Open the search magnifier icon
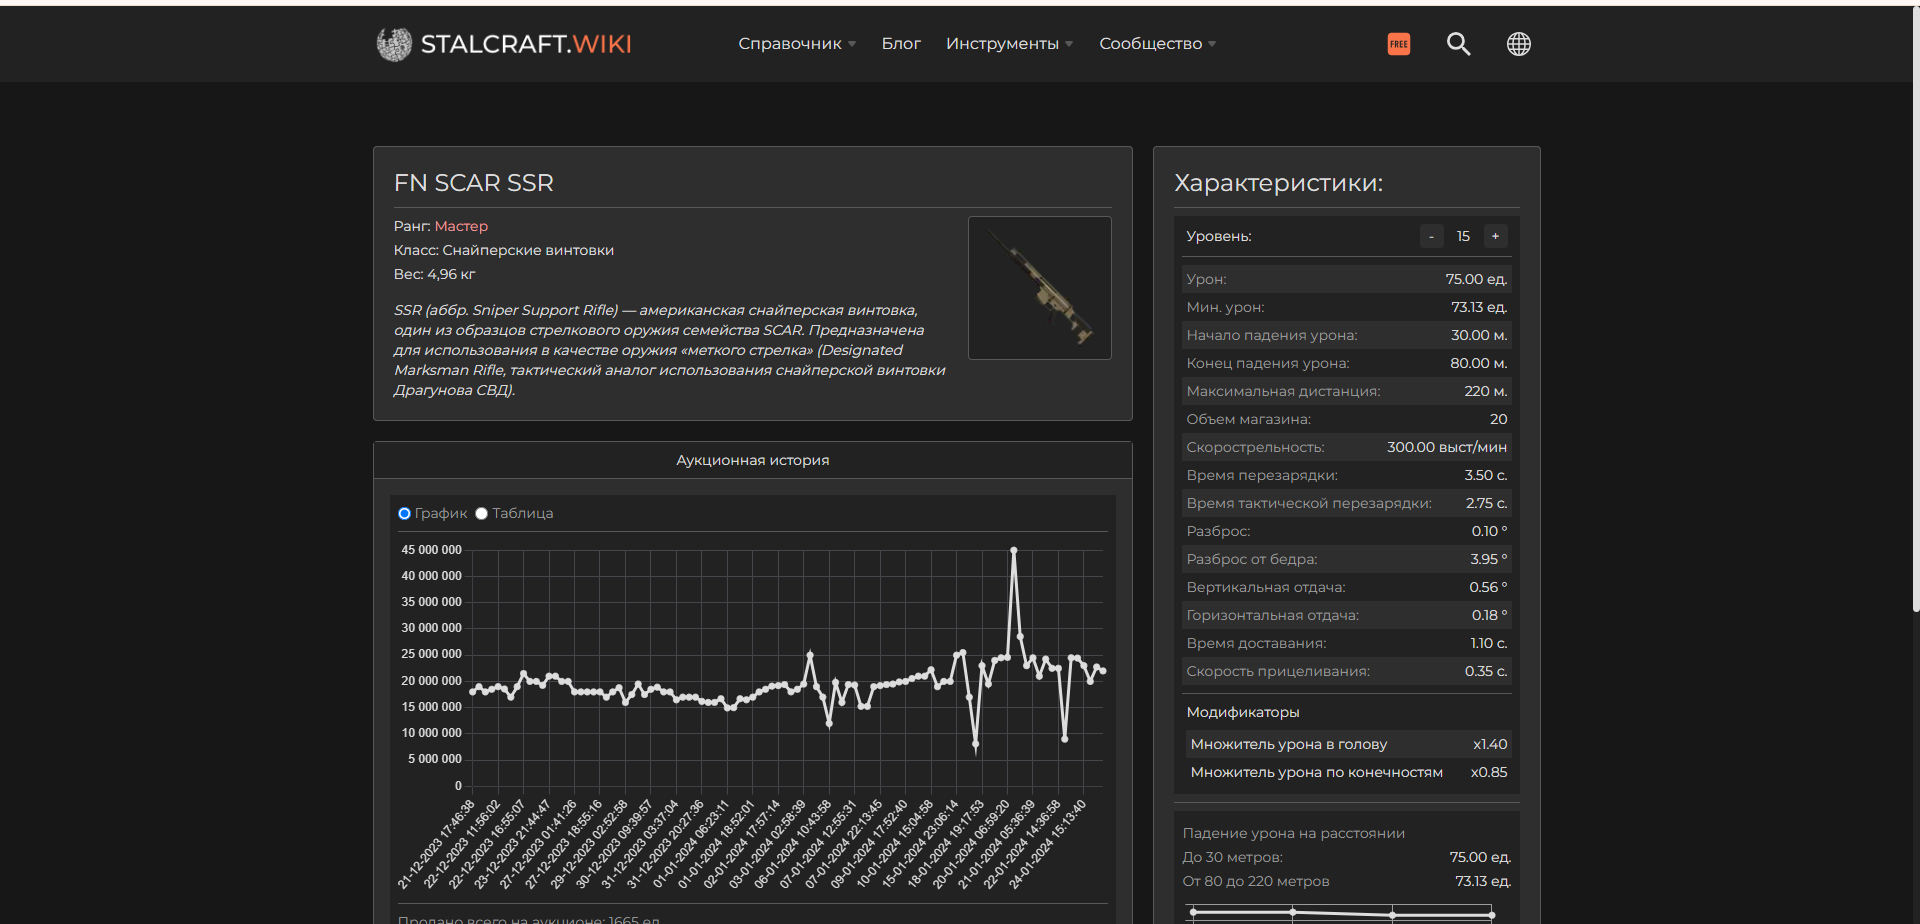 click(1458, 44)
